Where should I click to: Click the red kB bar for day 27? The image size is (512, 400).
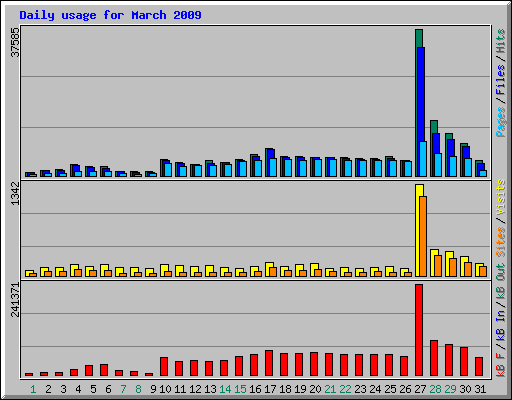[x=419, y=330]
